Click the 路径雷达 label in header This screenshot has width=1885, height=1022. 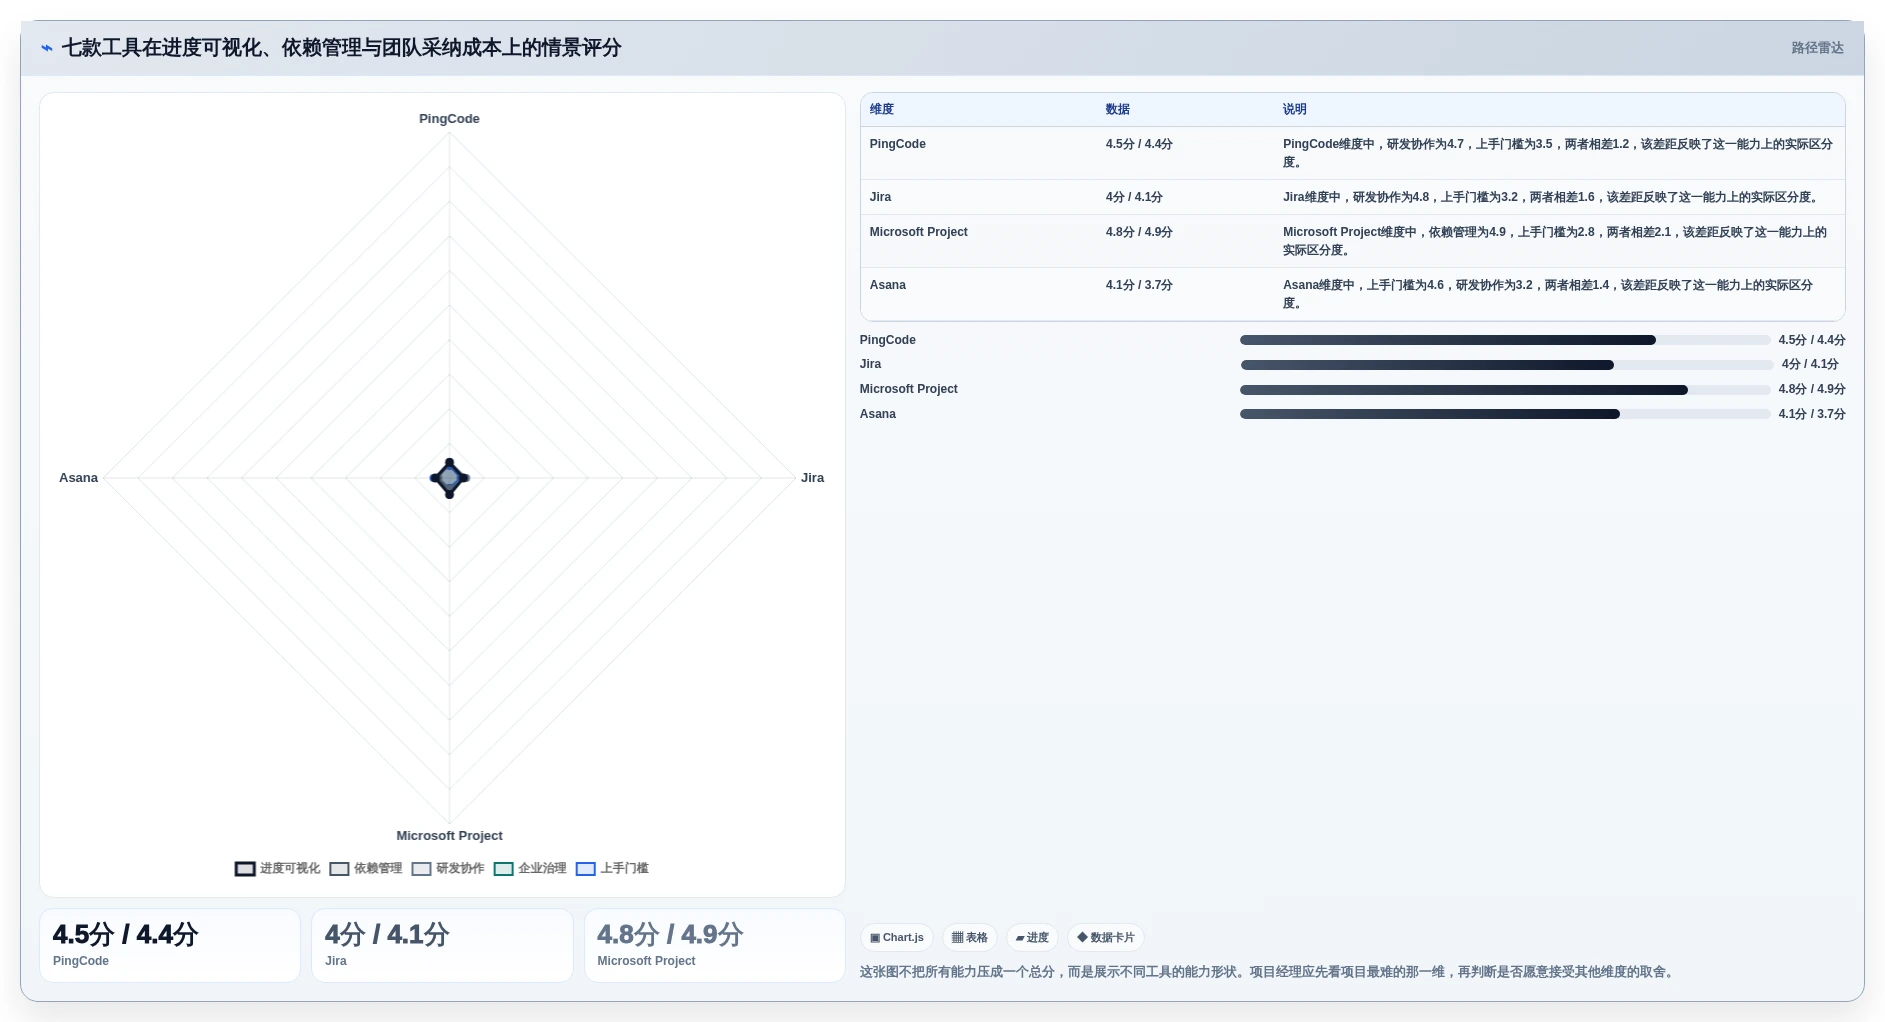(x=1817, y=48)
